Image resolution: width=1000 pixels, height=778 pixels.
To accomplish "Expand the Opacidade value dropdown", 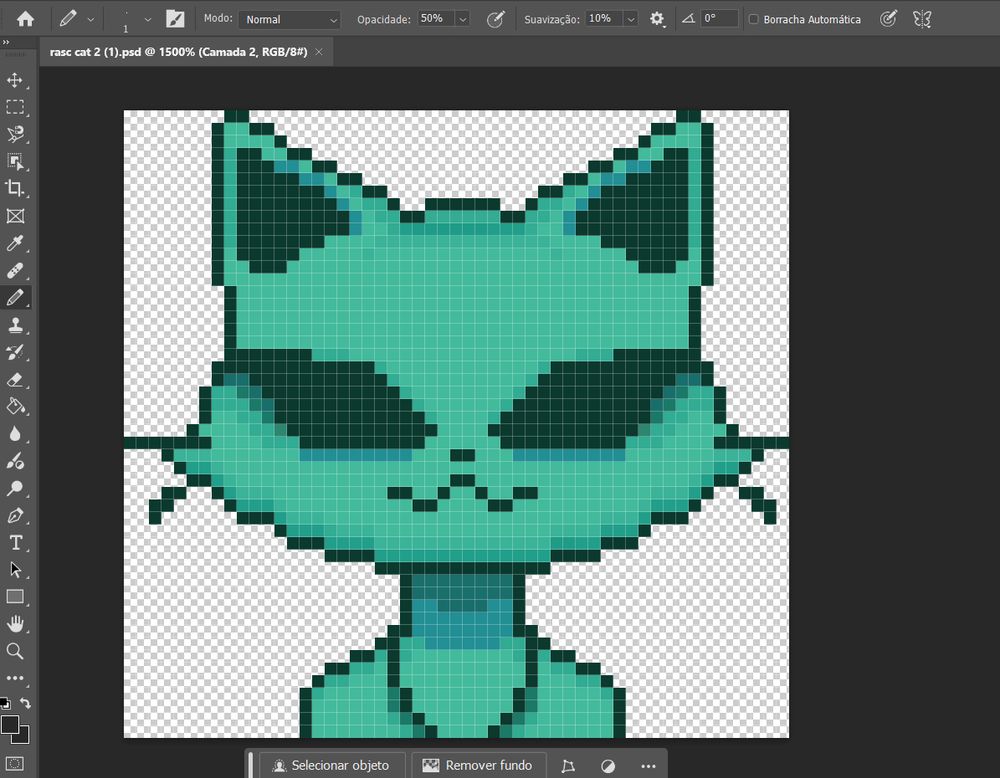I will 462,19.
